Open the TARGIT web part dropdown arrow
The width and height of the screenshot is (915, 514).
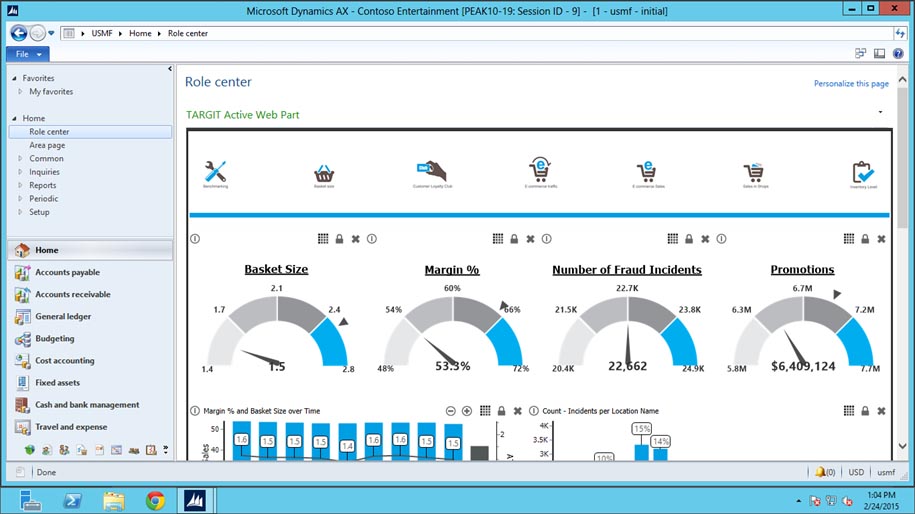point(880,112)
